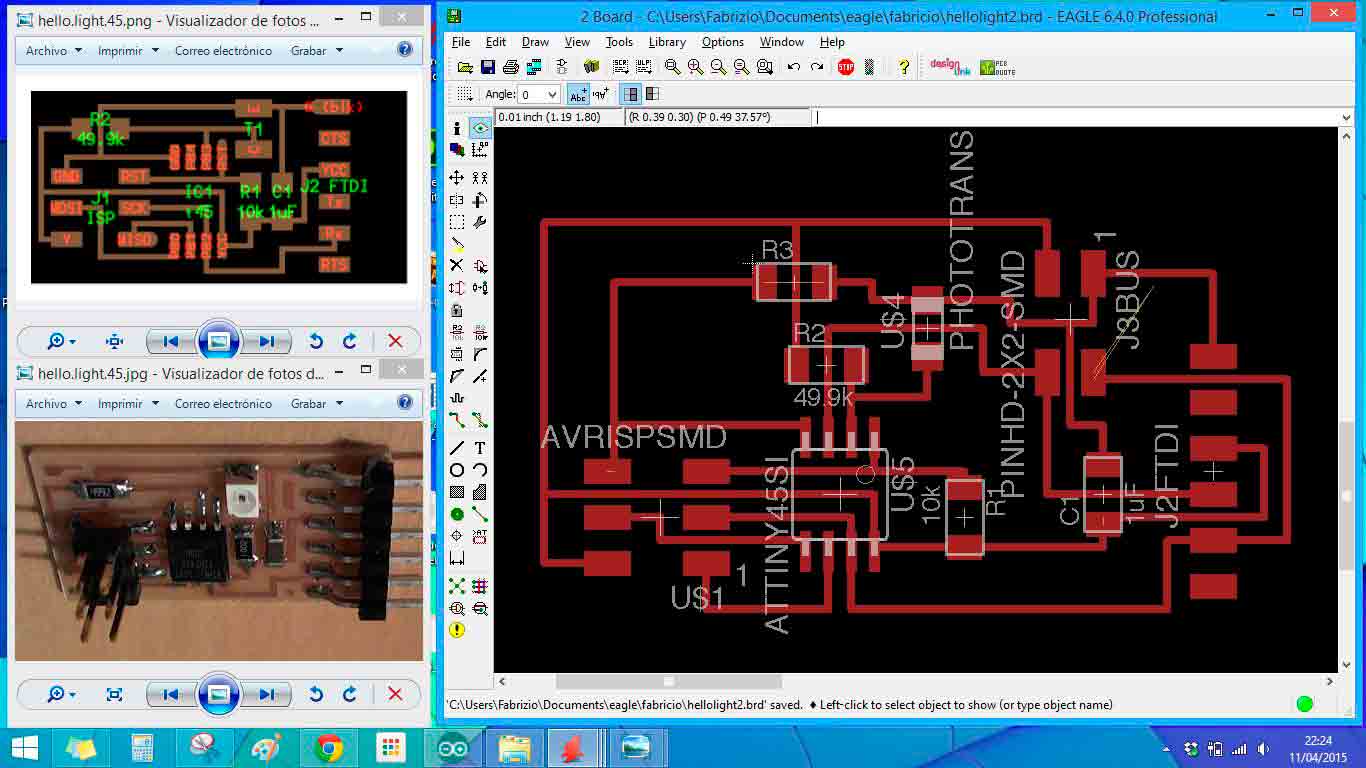The width and height of the screenshot is (1366, 768).
Task: Open the CAM processor icon
Action: tap(534, 67)
